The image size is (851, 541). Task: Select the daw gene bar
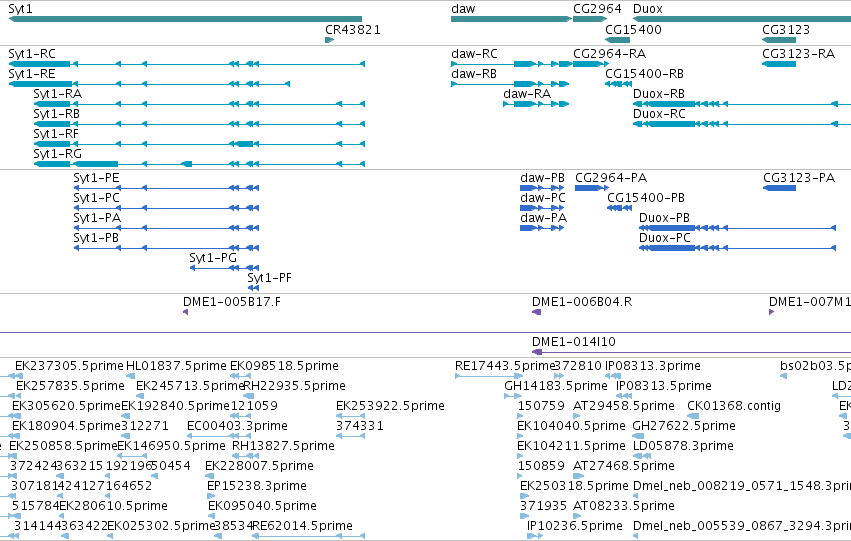click(511, 19)
